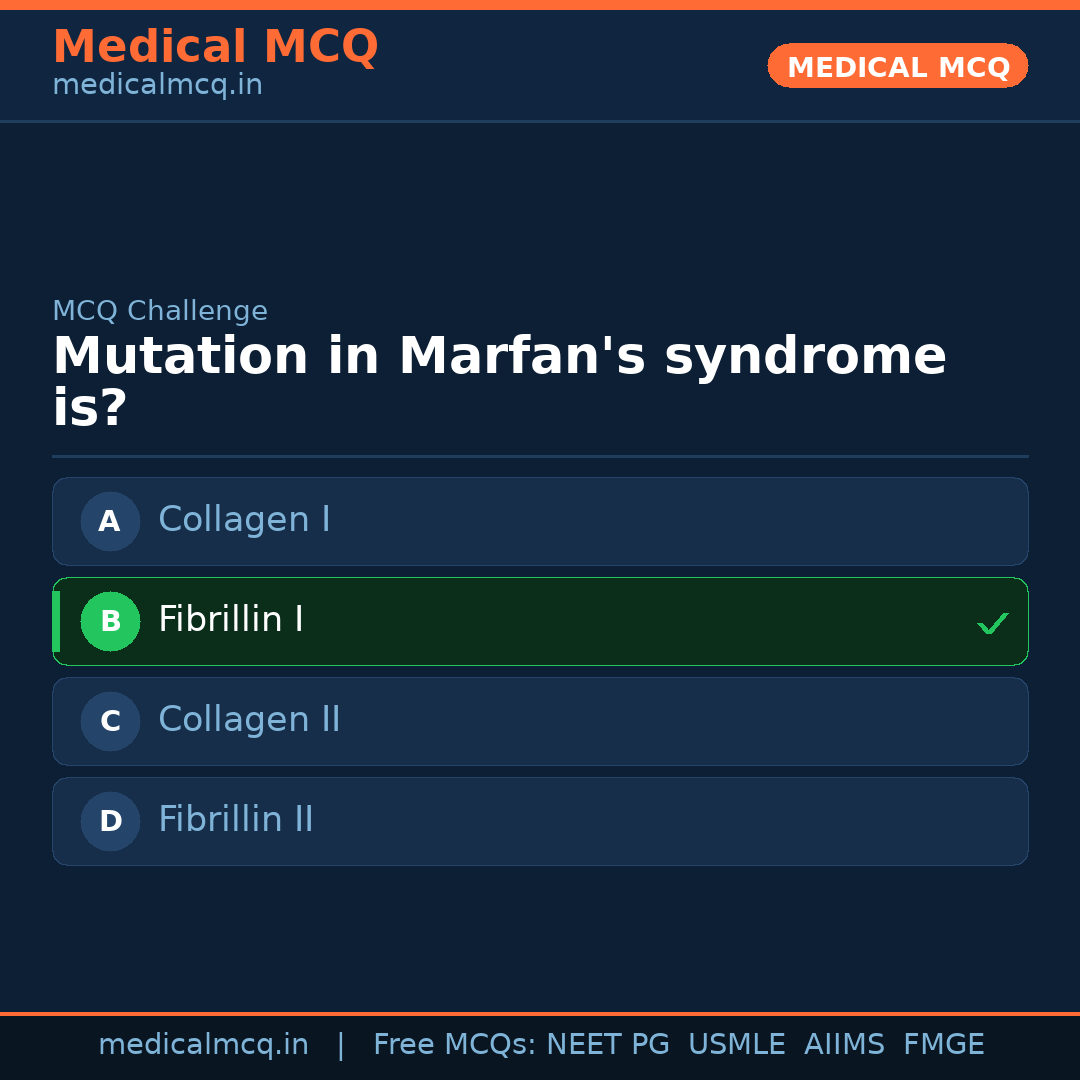
Task: Click the green letter B circle badge
Action: 110,621
